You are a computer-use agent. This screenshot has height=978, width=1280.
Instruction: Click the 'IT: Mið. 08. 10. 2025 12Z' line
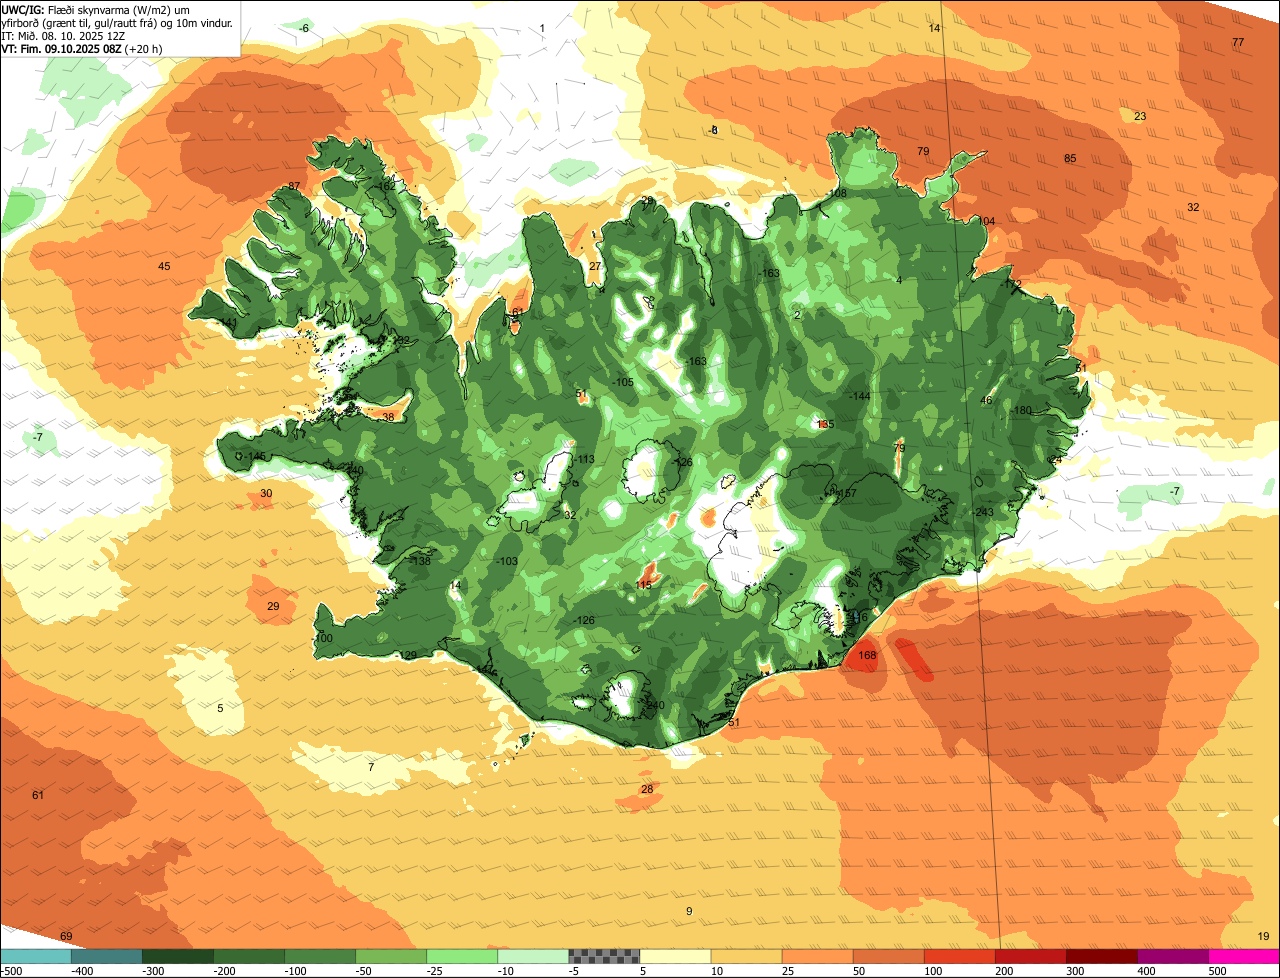tap(64, 35)
